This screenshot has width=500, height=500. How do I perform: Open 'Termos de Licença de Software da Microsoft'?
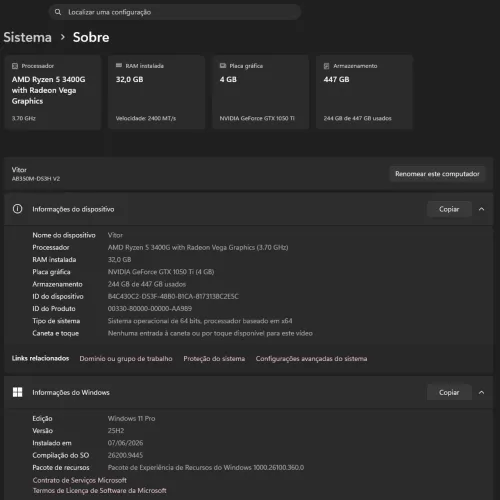(x=99, y=491)
